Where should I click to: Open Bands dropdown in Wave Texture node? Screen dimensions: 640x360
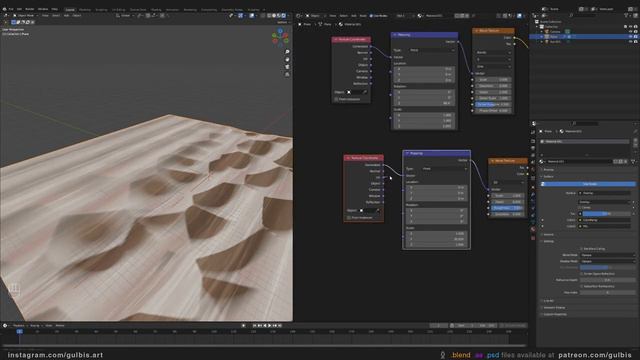point(493,53)
